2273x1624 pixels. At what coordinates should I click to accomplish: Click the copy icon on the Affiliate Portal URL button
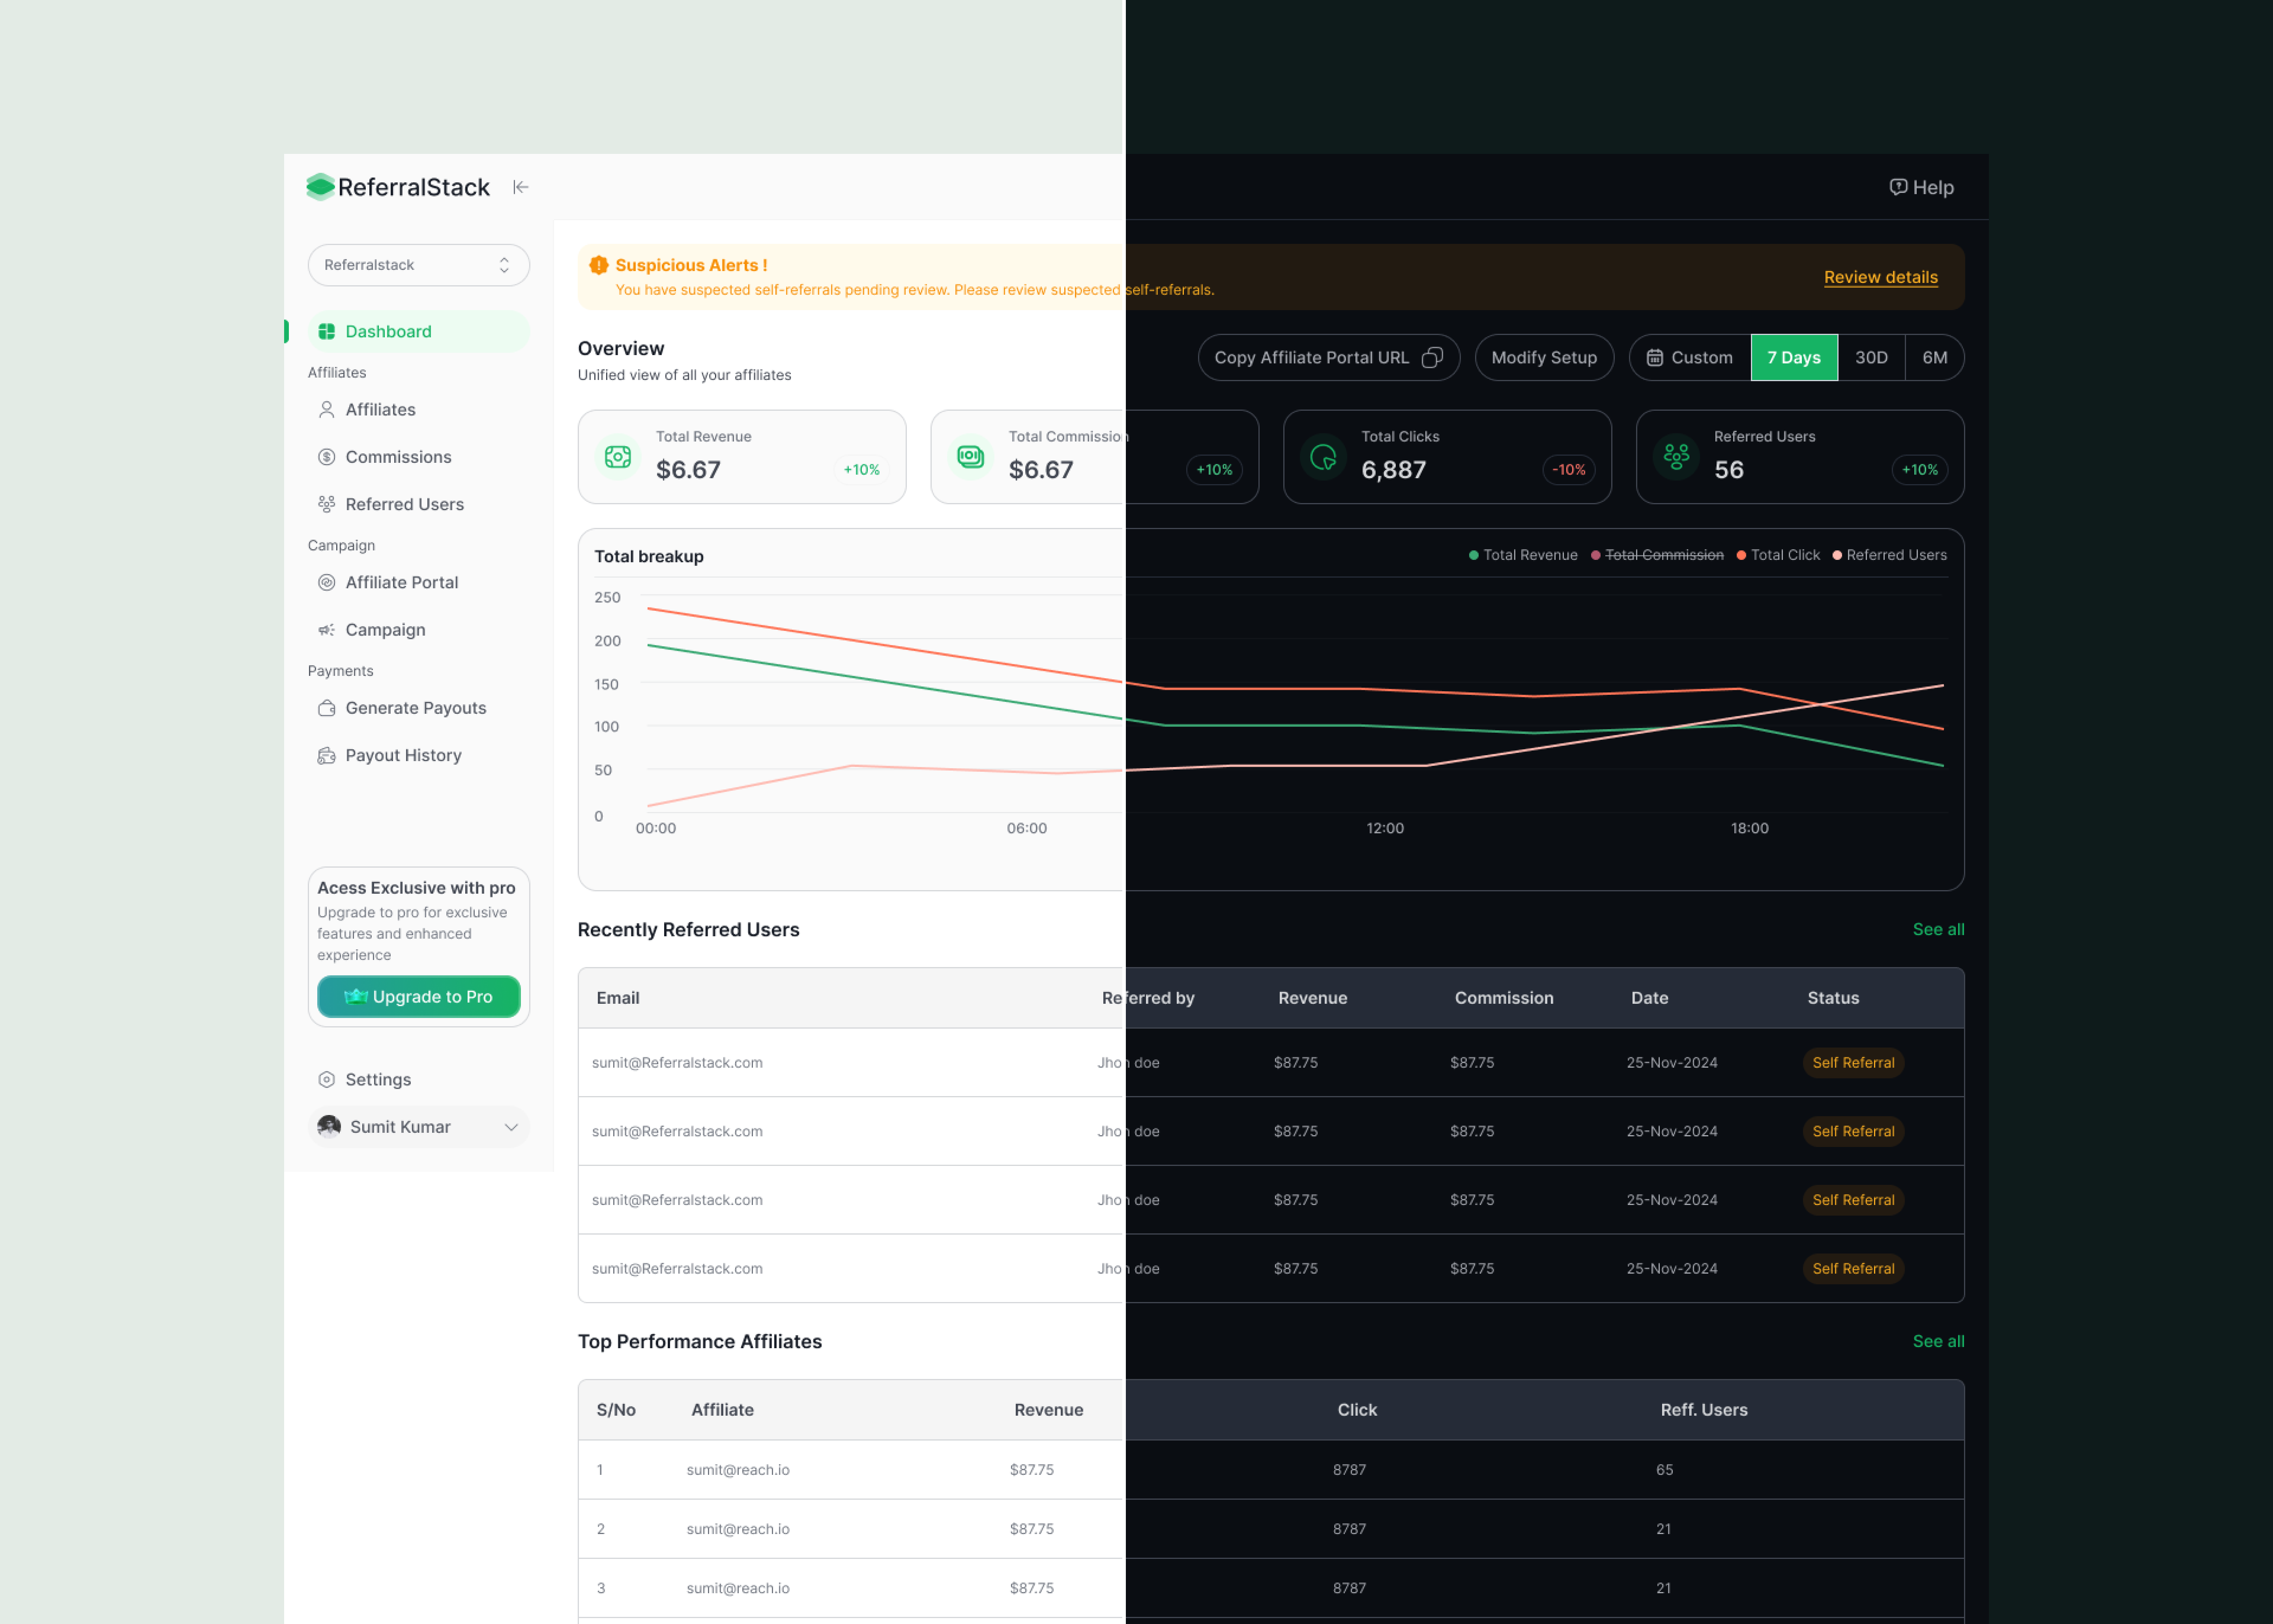(1432, 358)
